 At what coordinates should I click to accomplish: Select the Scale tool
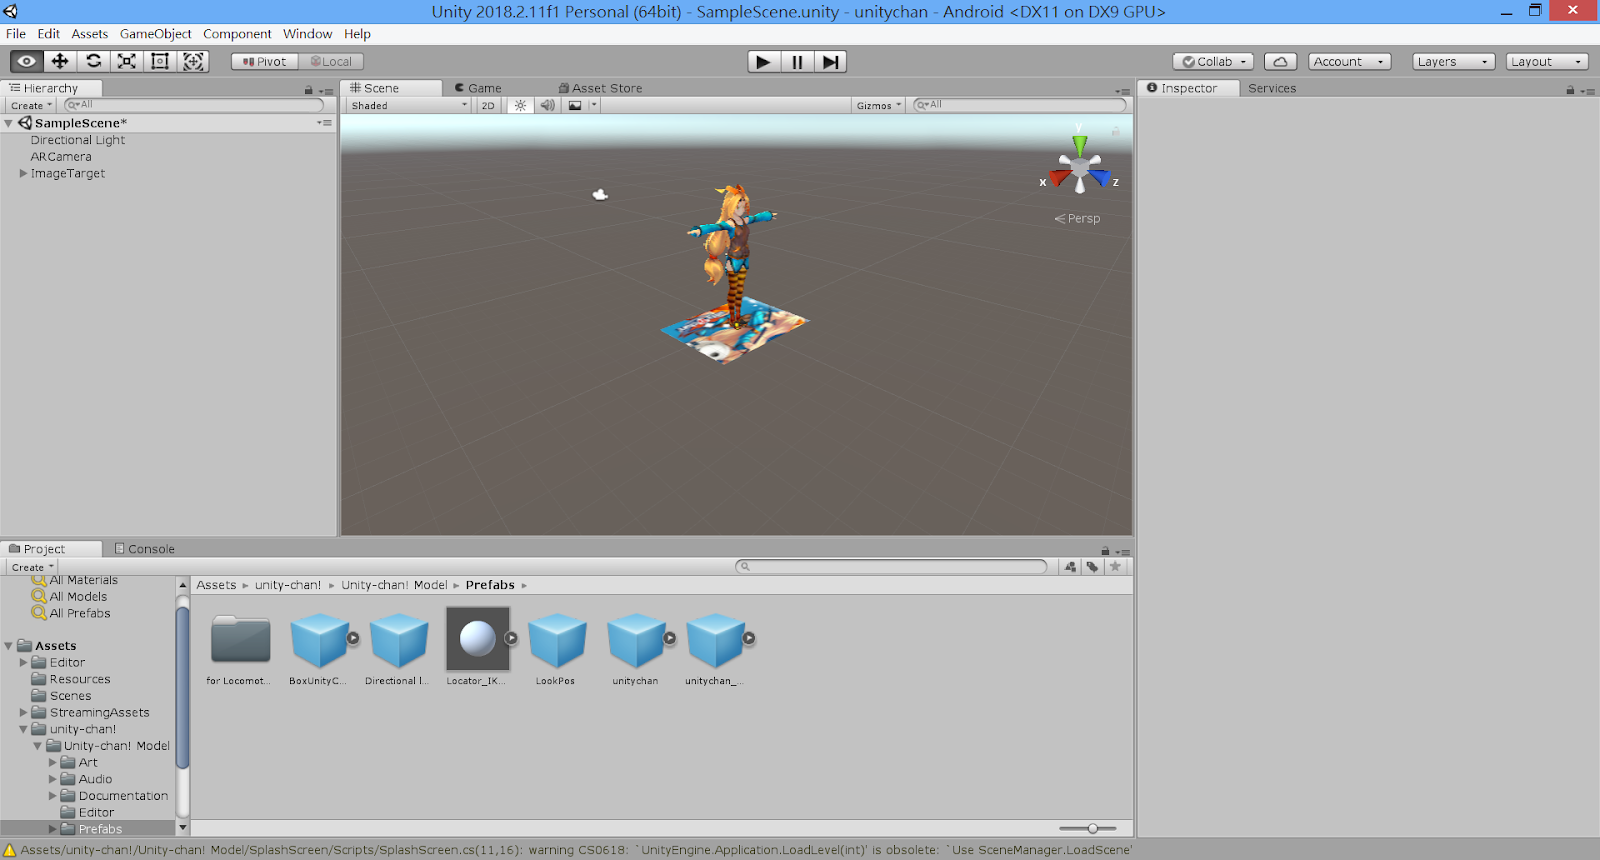click(126, 61)
